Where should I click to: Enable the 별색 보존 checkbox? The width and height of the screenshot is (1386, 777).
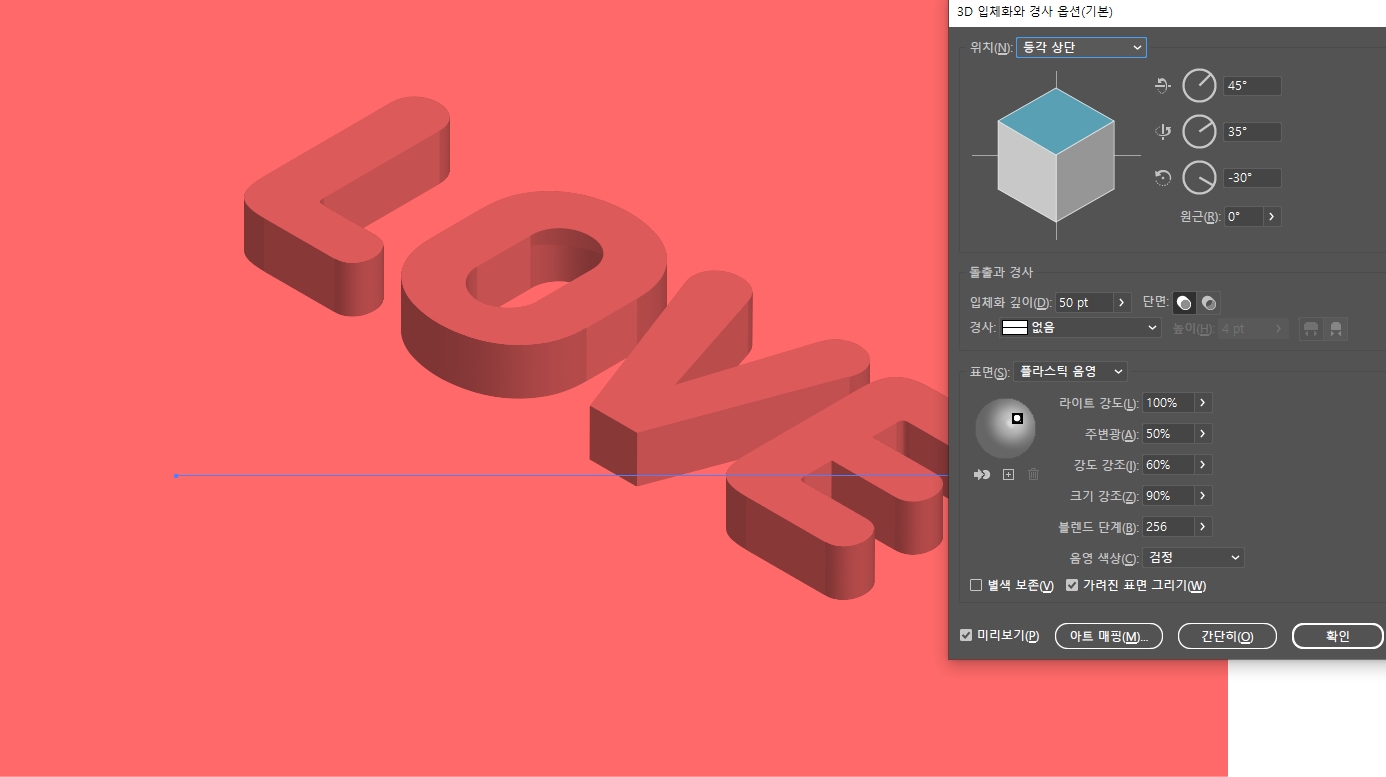tap(976, 585)
